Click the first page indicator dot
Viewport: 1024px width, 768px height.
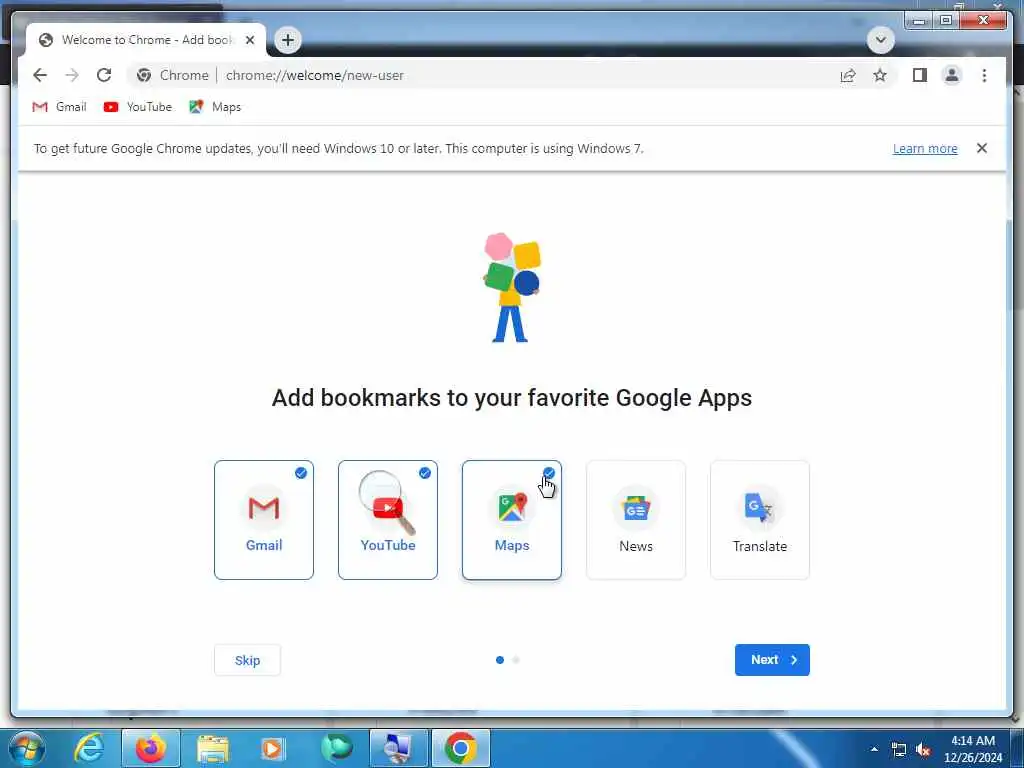500,660
